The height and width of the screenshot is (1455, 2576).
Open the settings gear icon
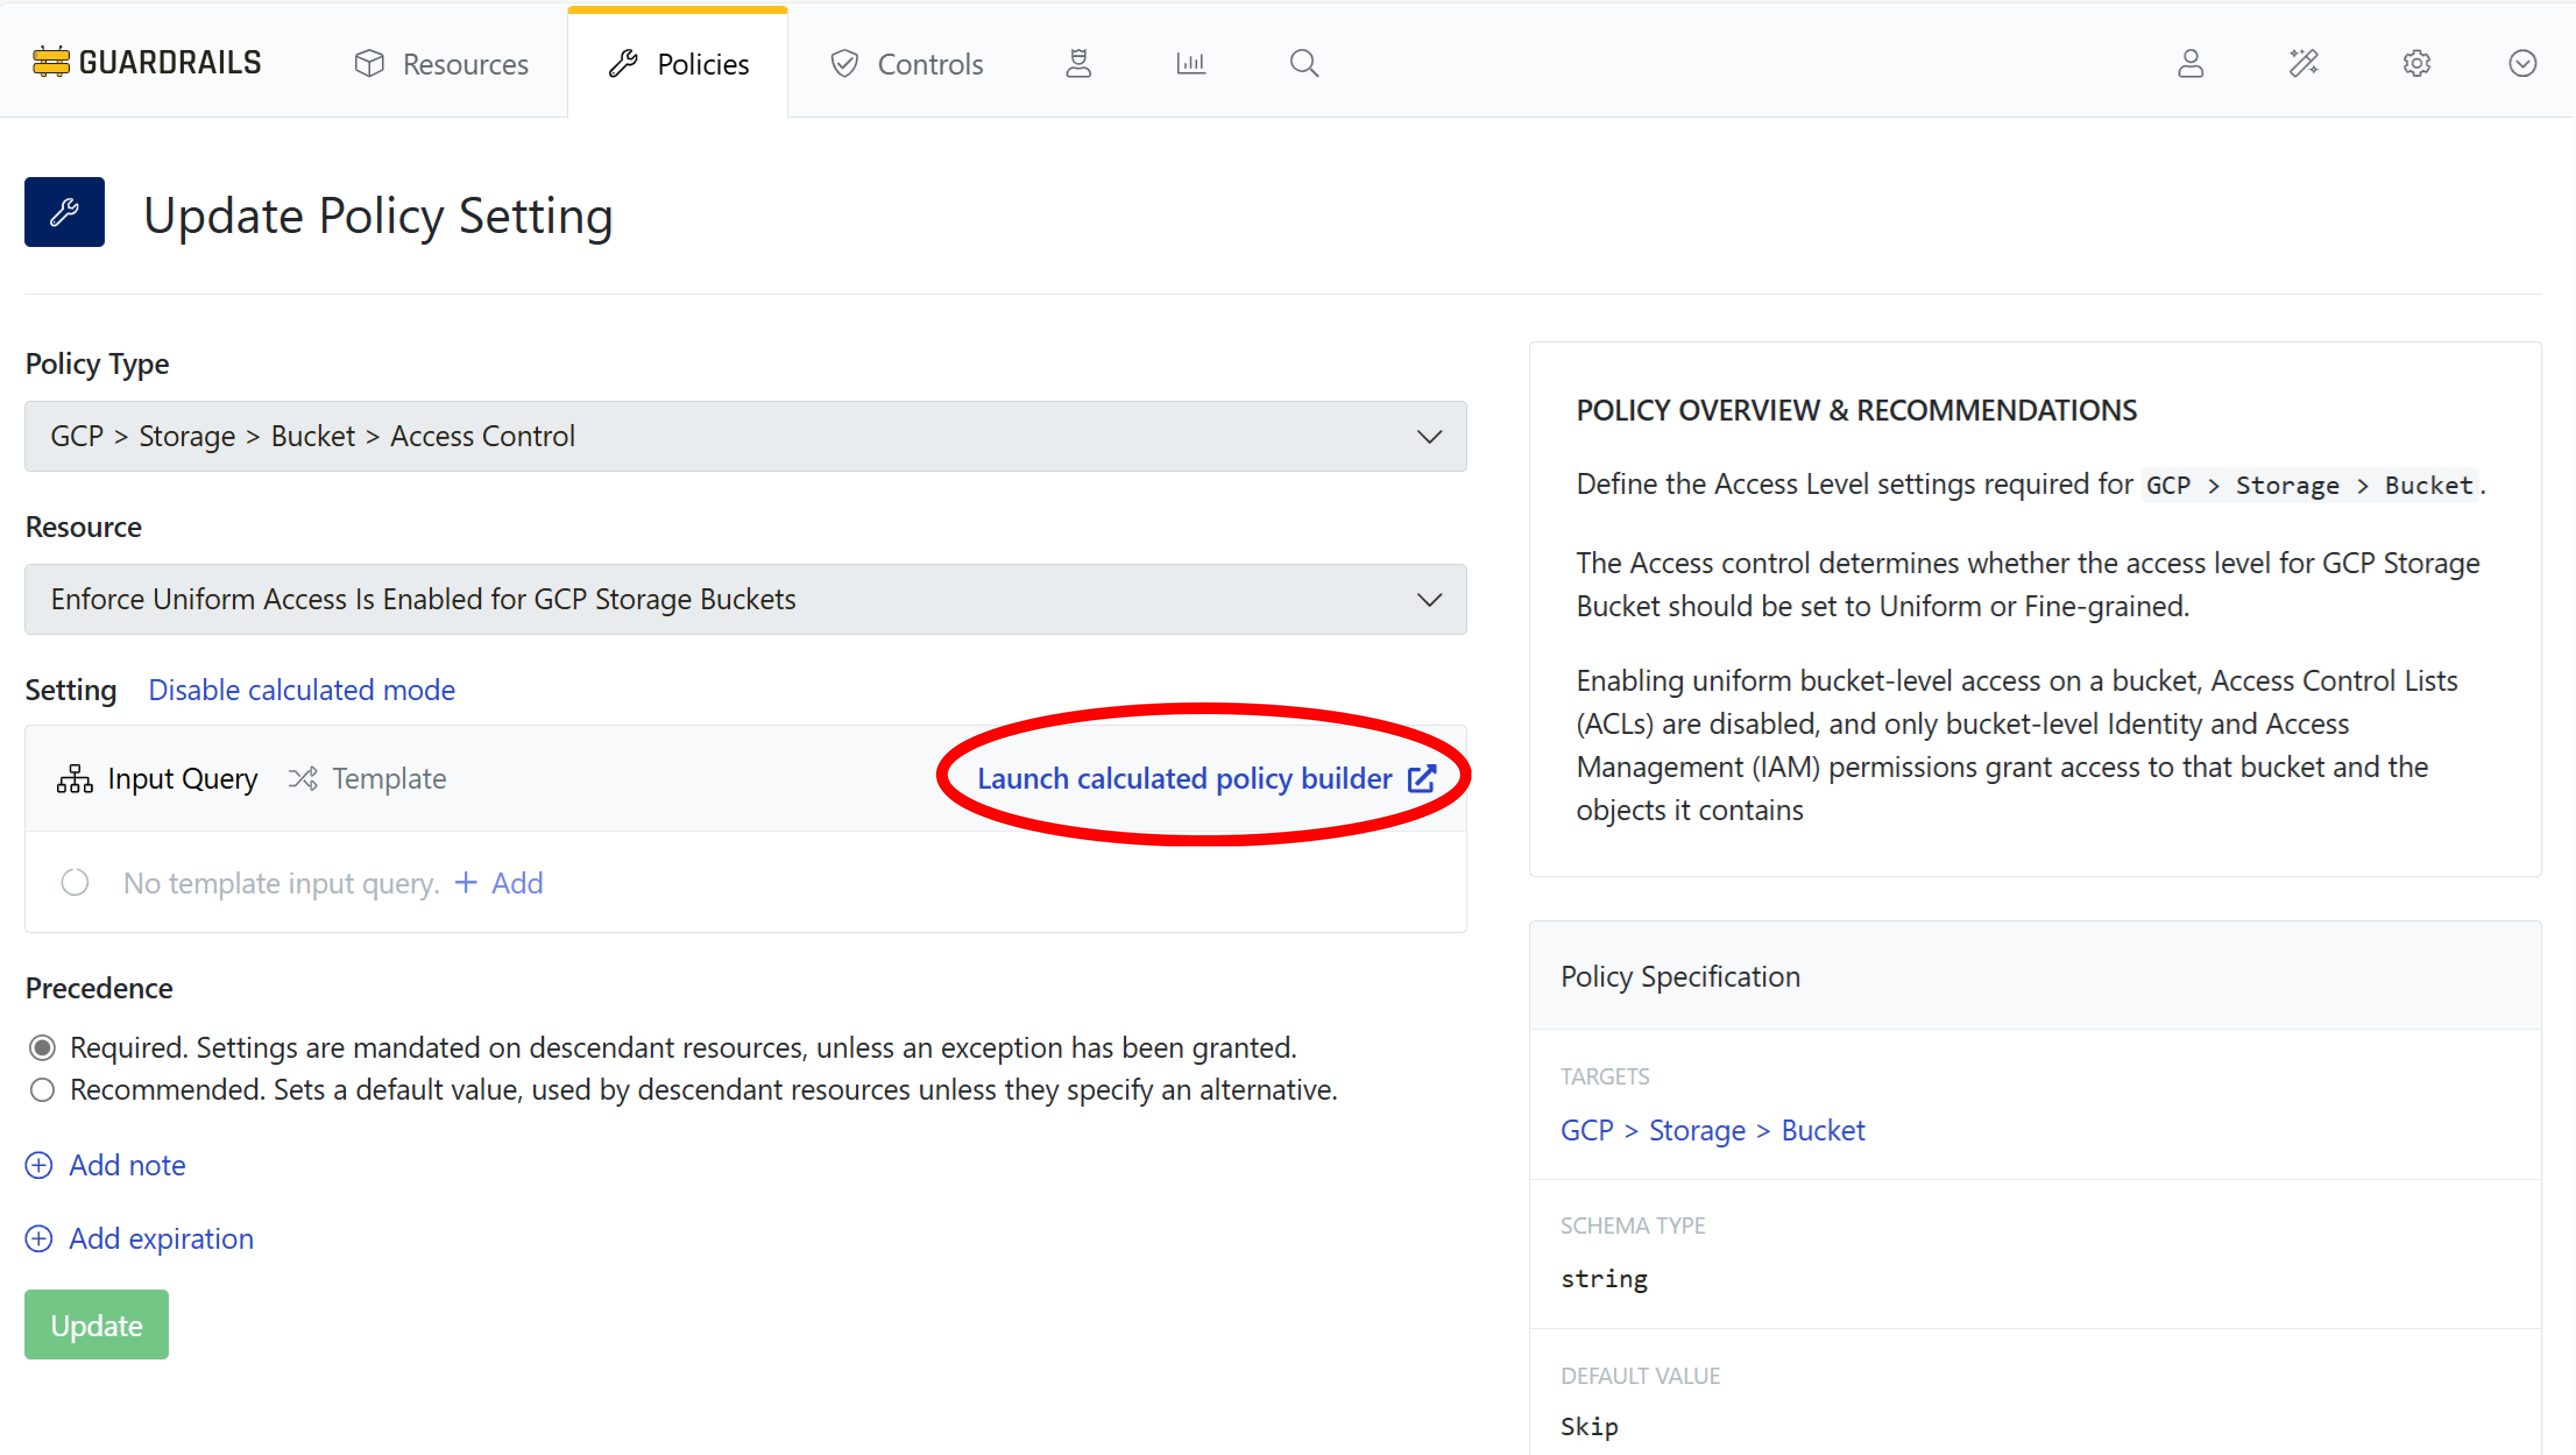pos(2416,64)
